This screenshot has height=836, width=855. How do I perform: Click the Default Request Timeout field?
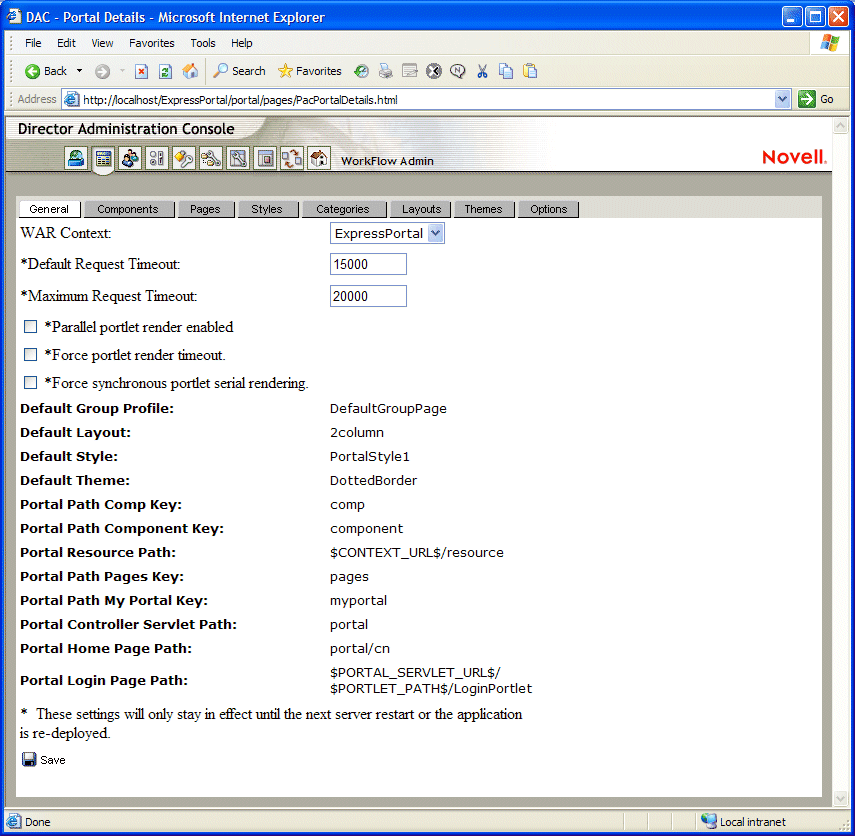pyautogui.click(x=368, y=264)
